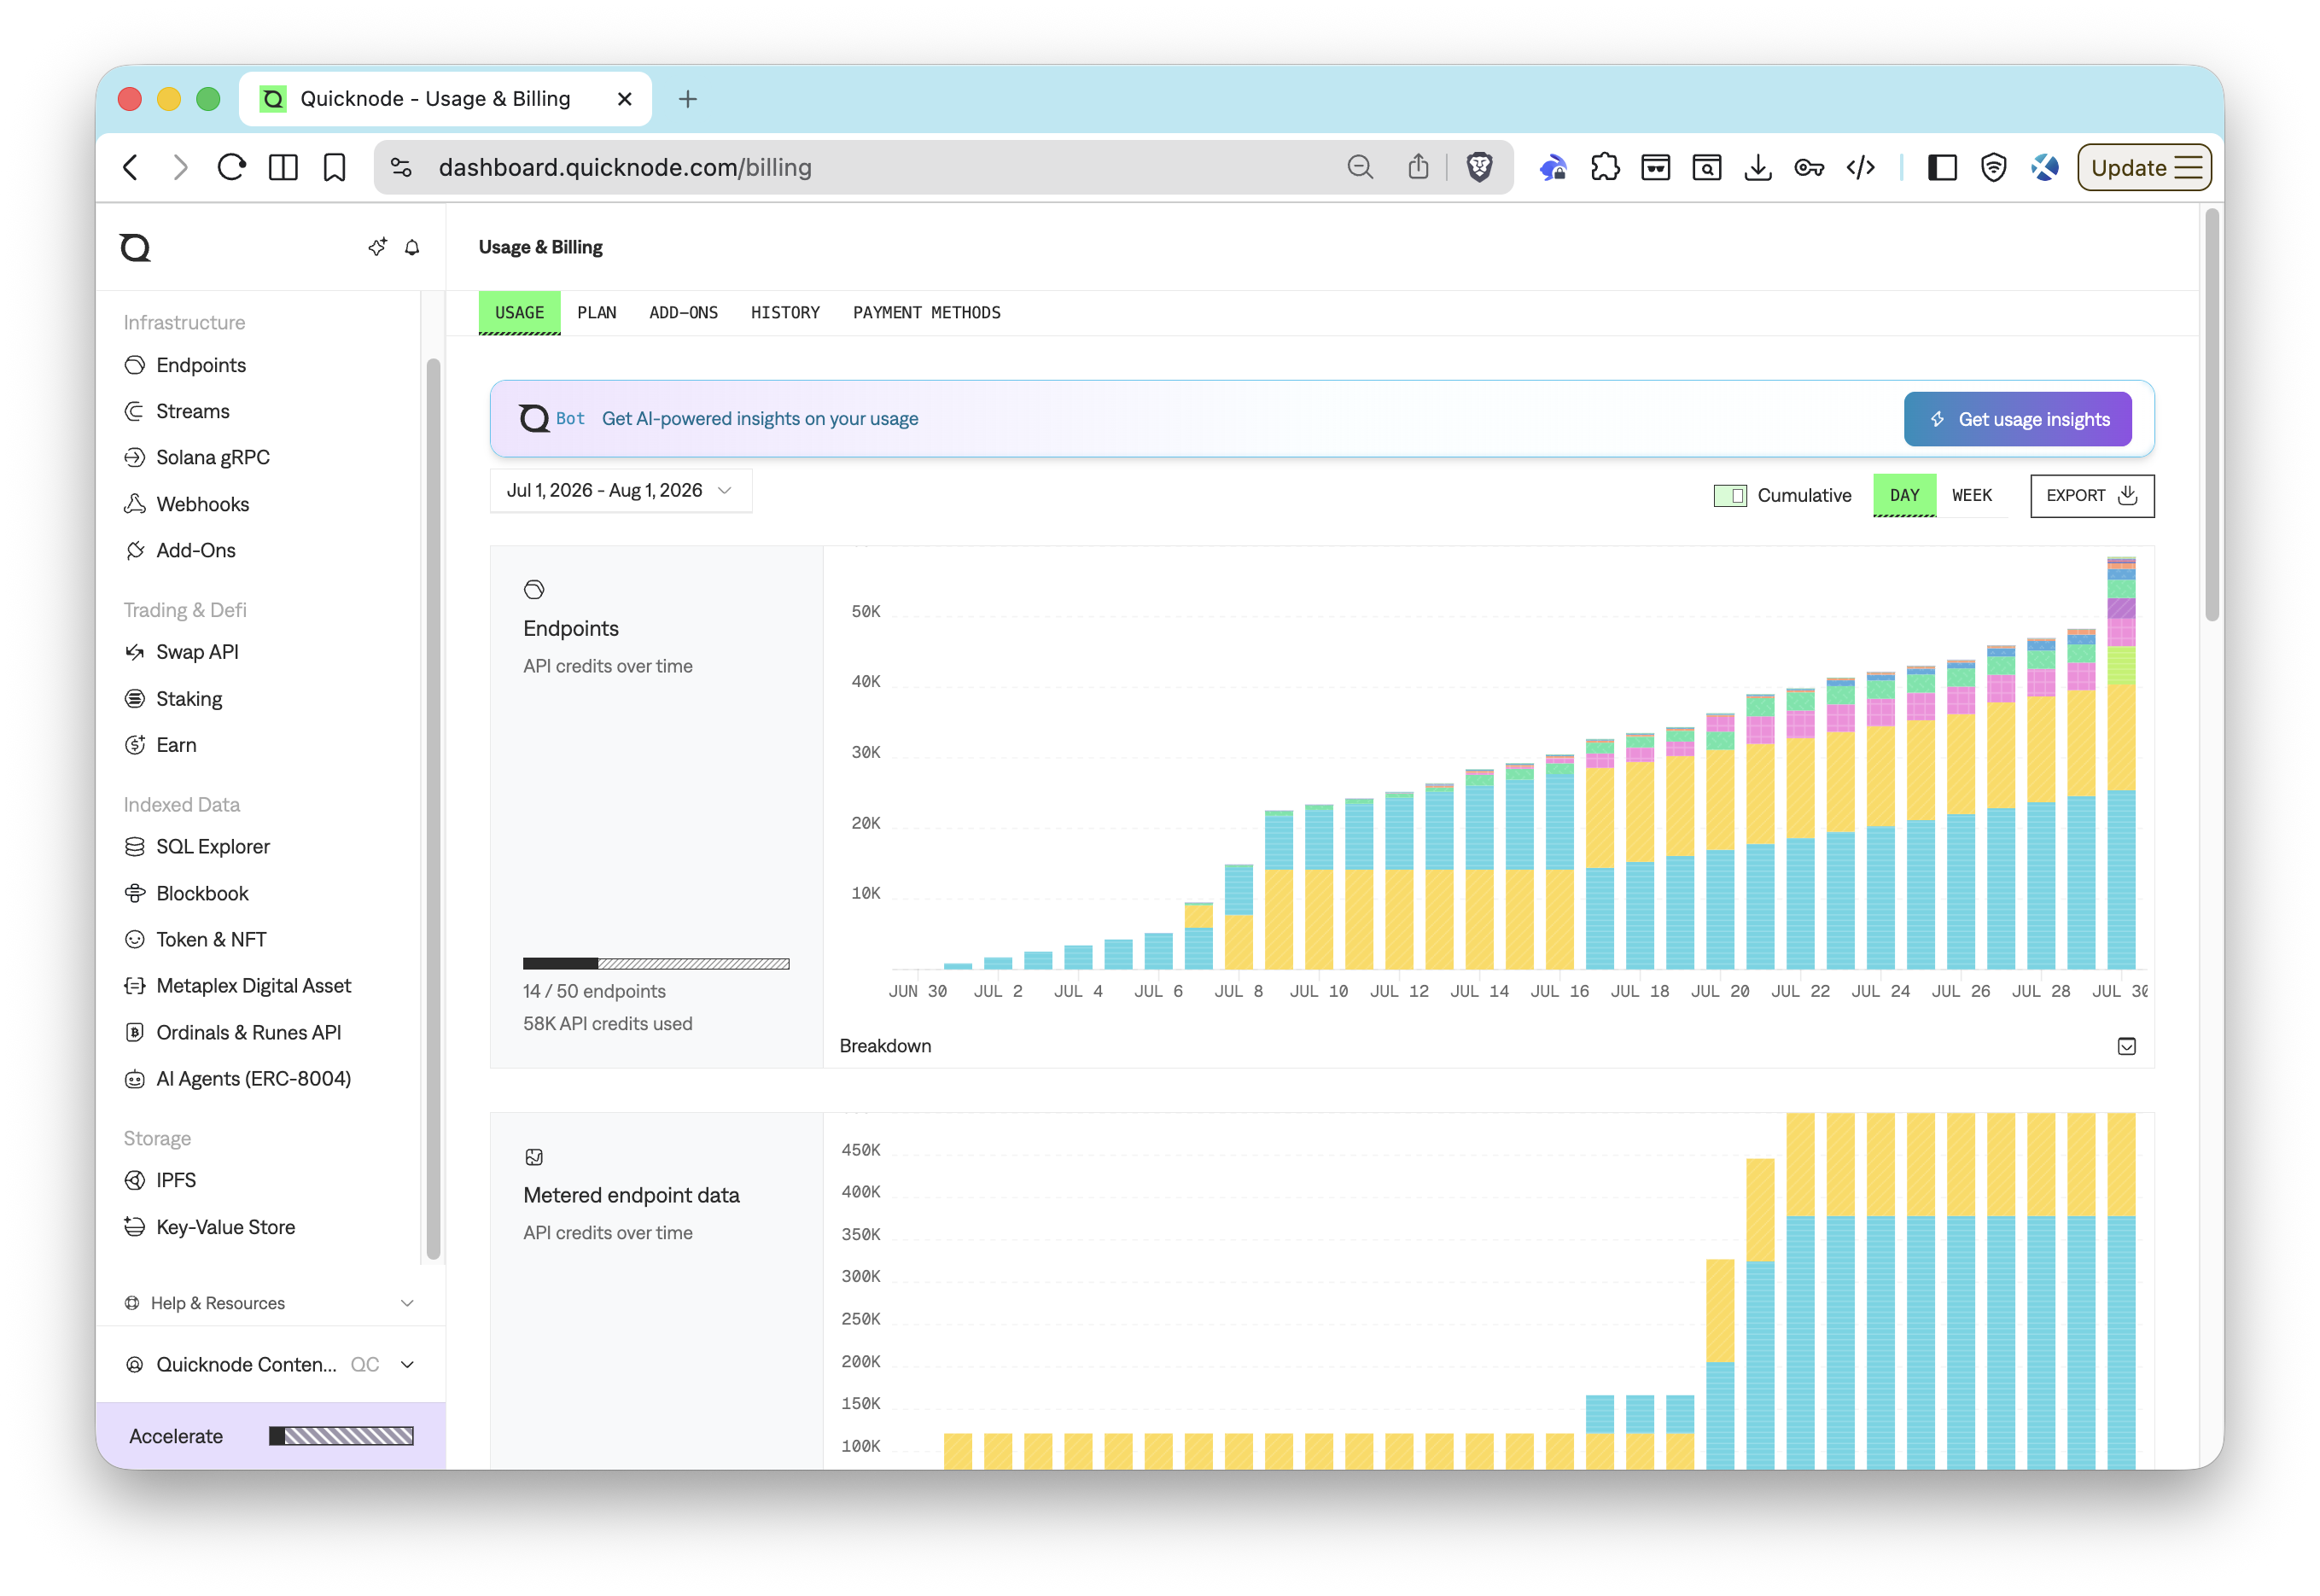
Task: Click the Accelerate plan banner
Action: pos(270,1436)
